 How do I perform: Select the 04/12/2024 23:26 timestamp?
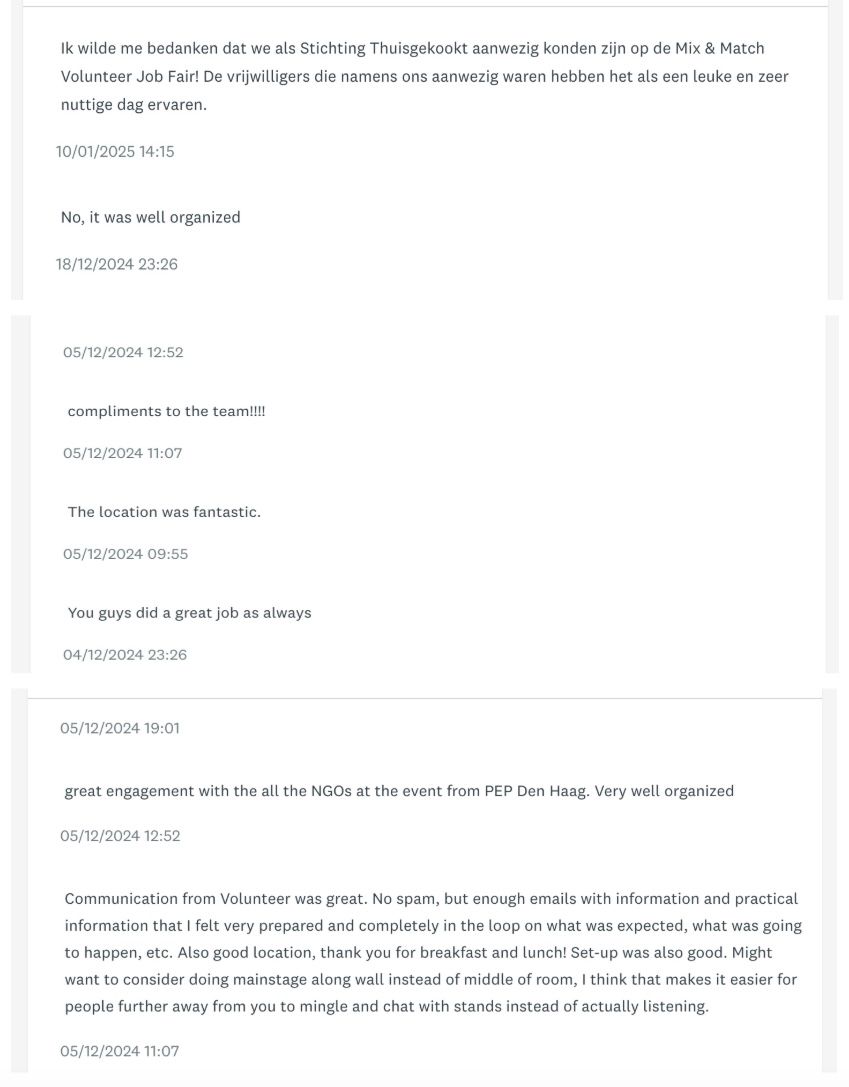(125, 655)
